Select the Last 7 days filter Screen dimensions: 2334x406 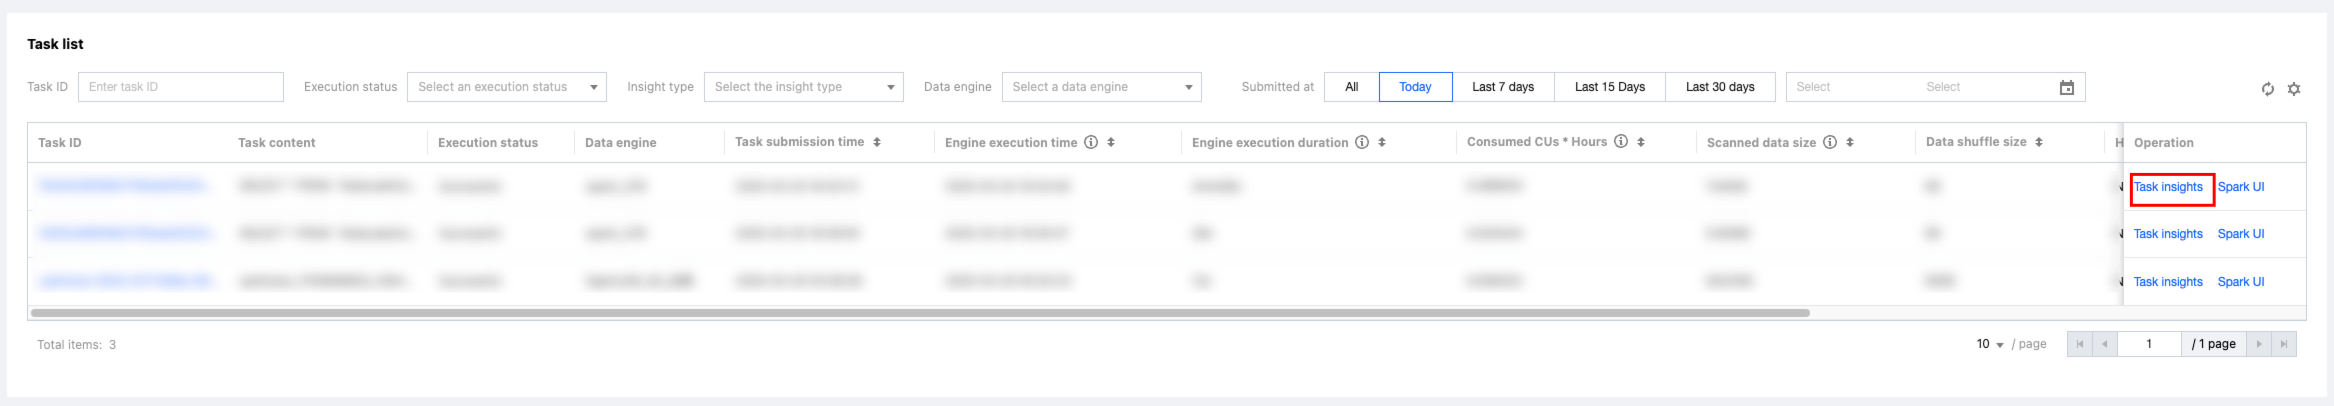coord(1502,87)
